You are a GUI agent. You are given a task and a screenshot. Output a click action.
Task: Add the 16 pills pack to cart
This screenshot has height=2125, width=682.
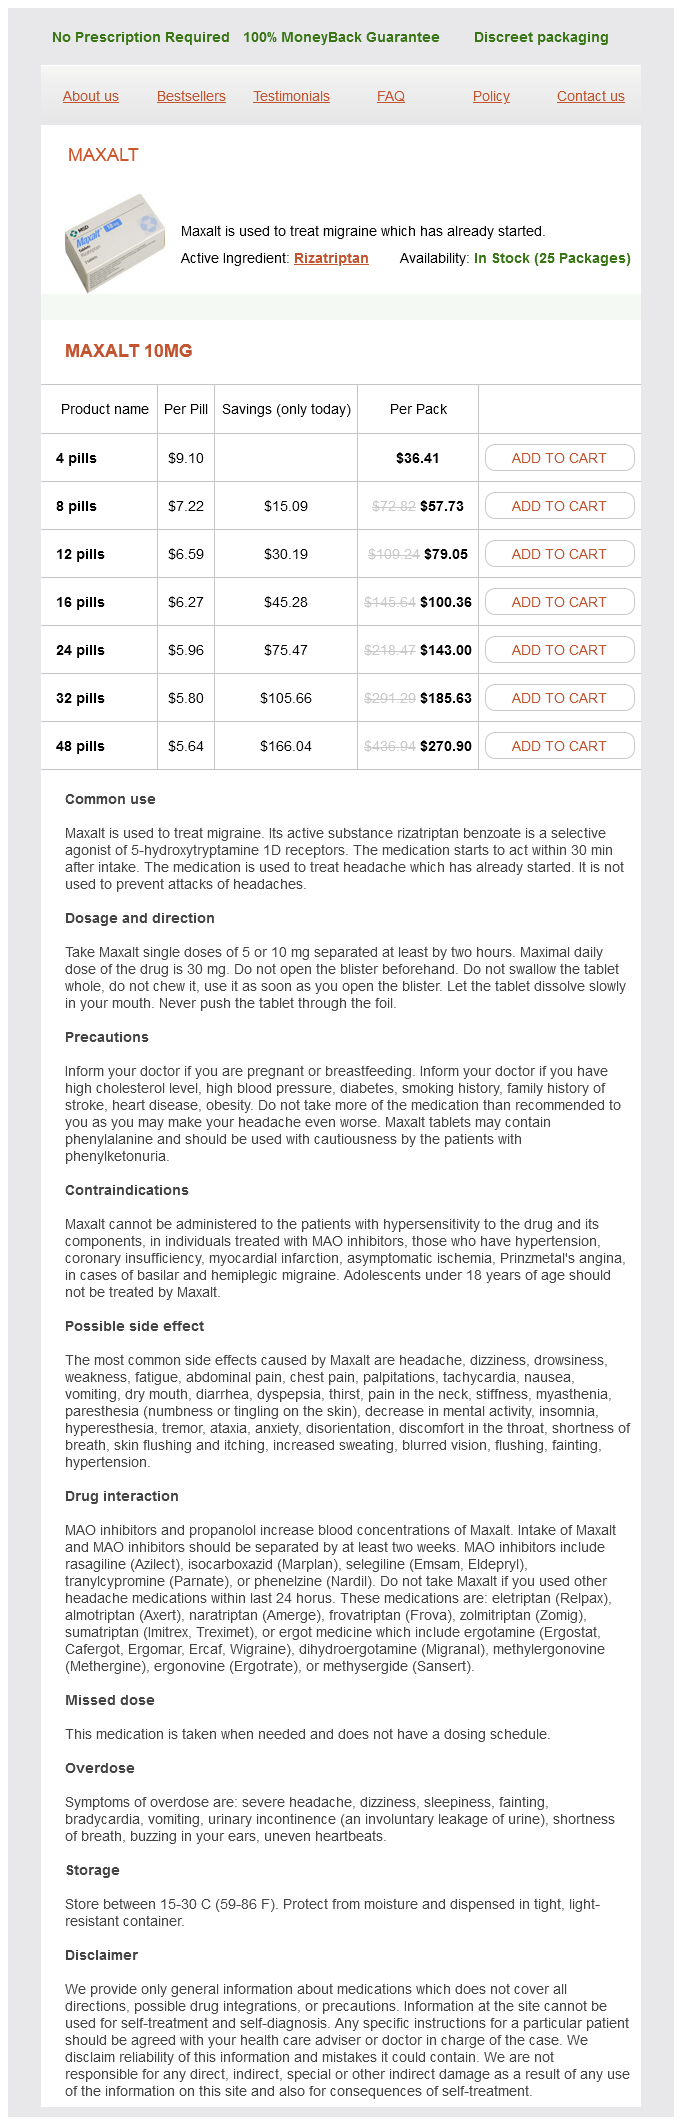559,602
